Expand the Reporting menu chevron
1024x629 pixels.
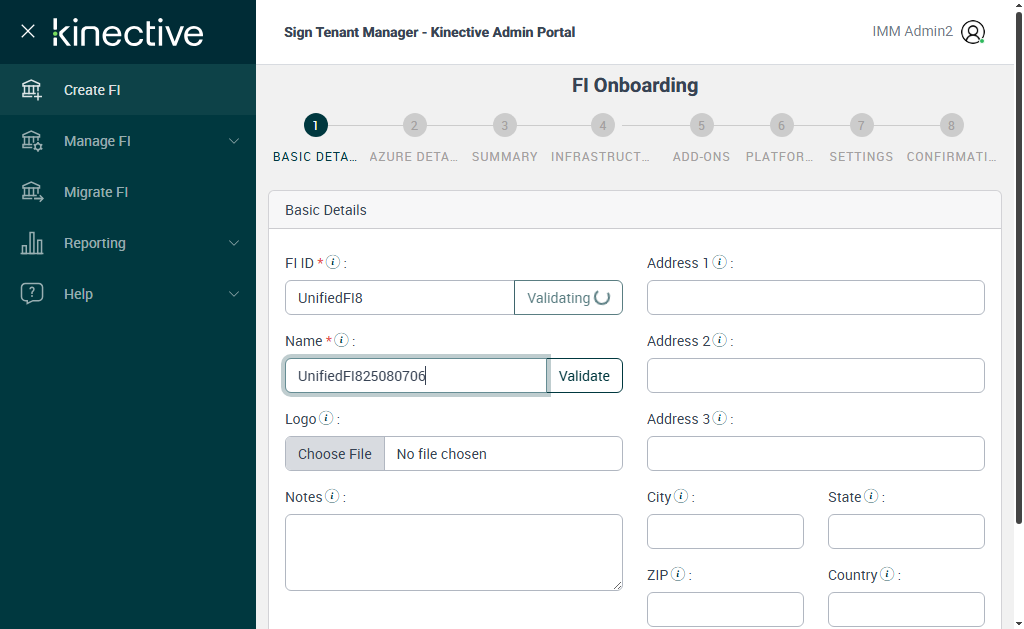234,243
